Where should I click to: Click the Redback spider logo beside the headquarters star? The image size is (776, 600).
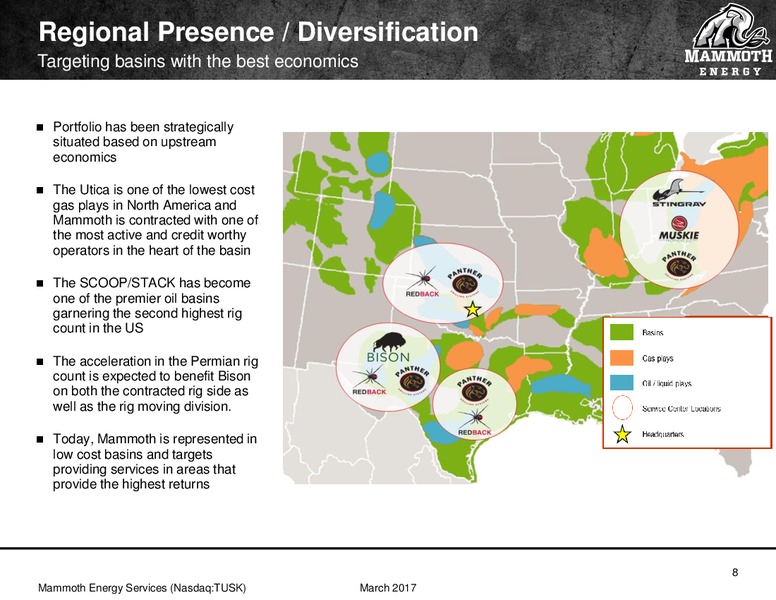pyautogui.click(x=422, y=283)
